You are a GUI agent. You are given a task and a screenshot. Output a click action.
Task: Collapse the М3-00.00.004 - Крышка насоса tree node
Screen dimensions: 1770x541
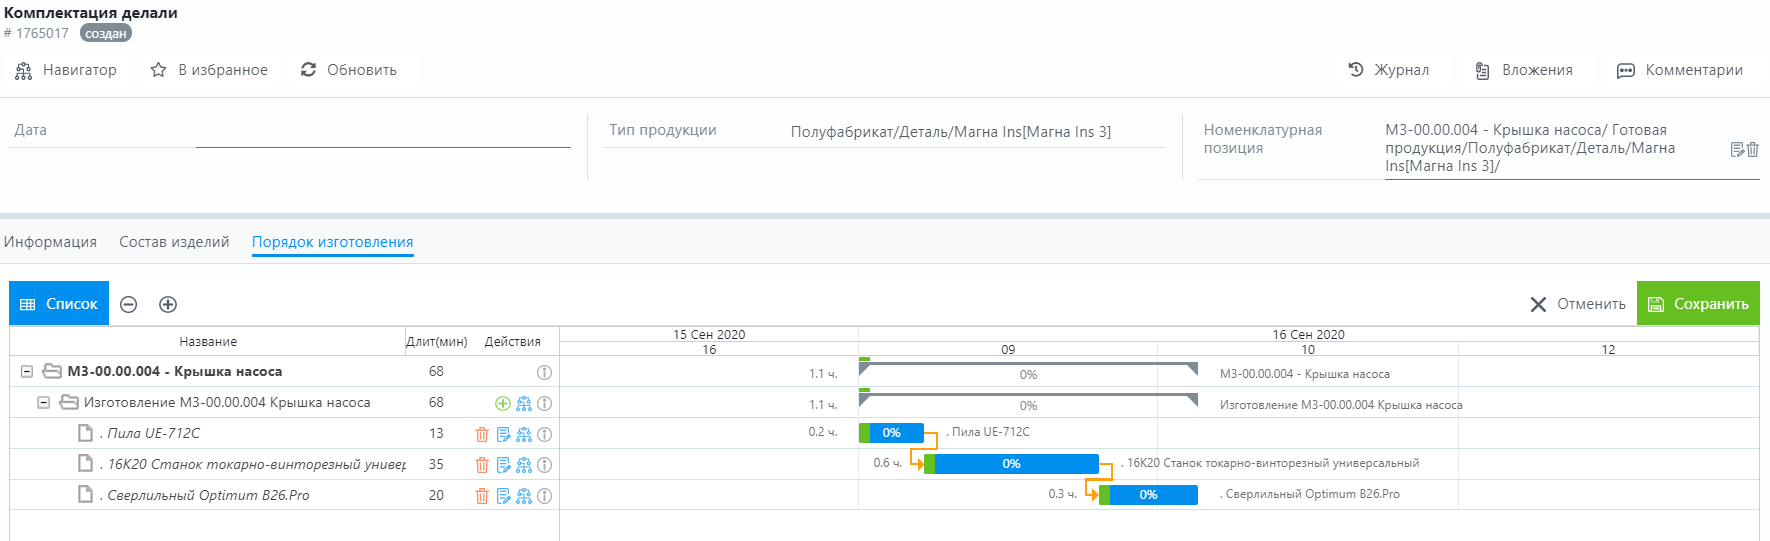pyautogui.click(x=27, y=372)
